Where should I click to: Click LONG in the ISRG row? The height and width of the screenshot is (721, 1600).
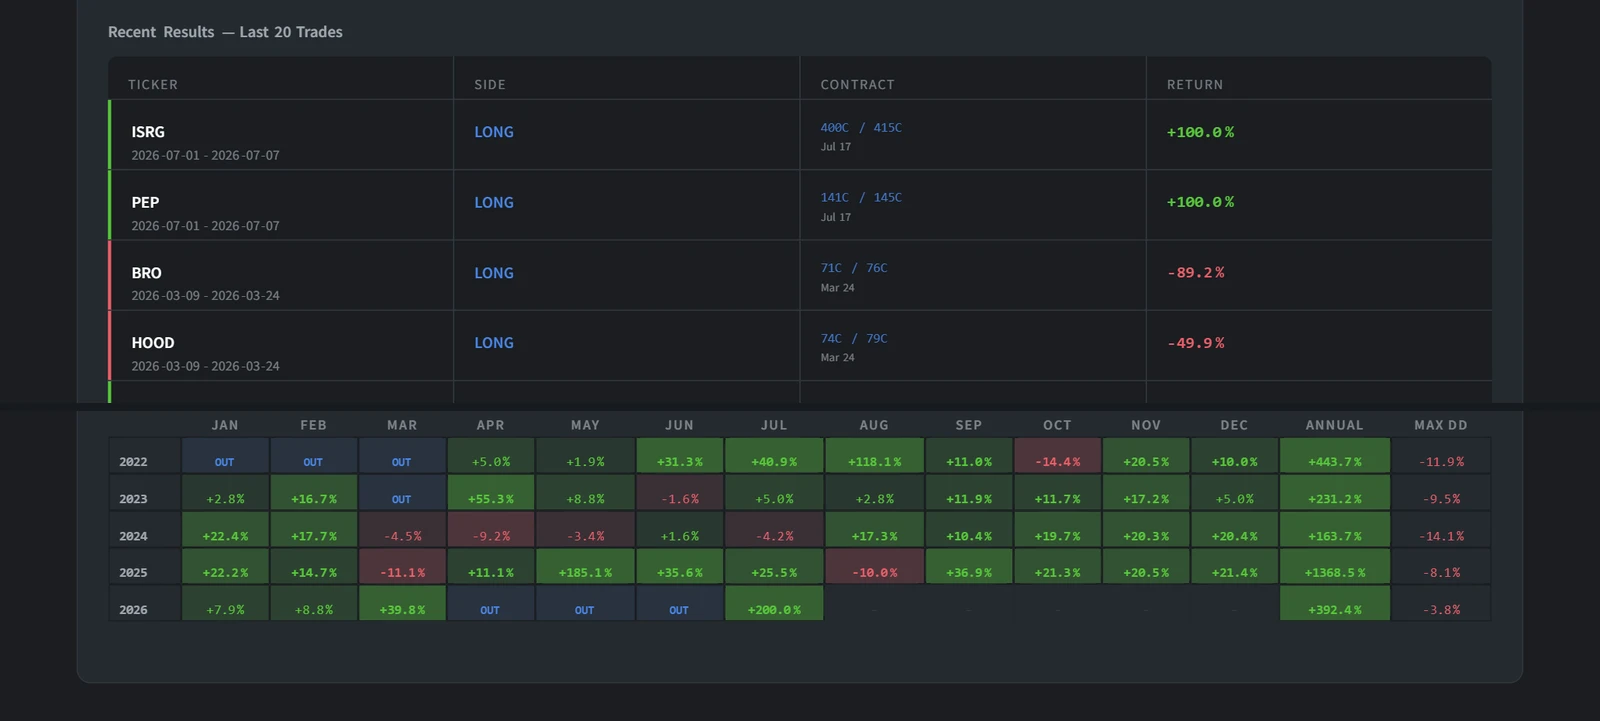pos(494,132)
